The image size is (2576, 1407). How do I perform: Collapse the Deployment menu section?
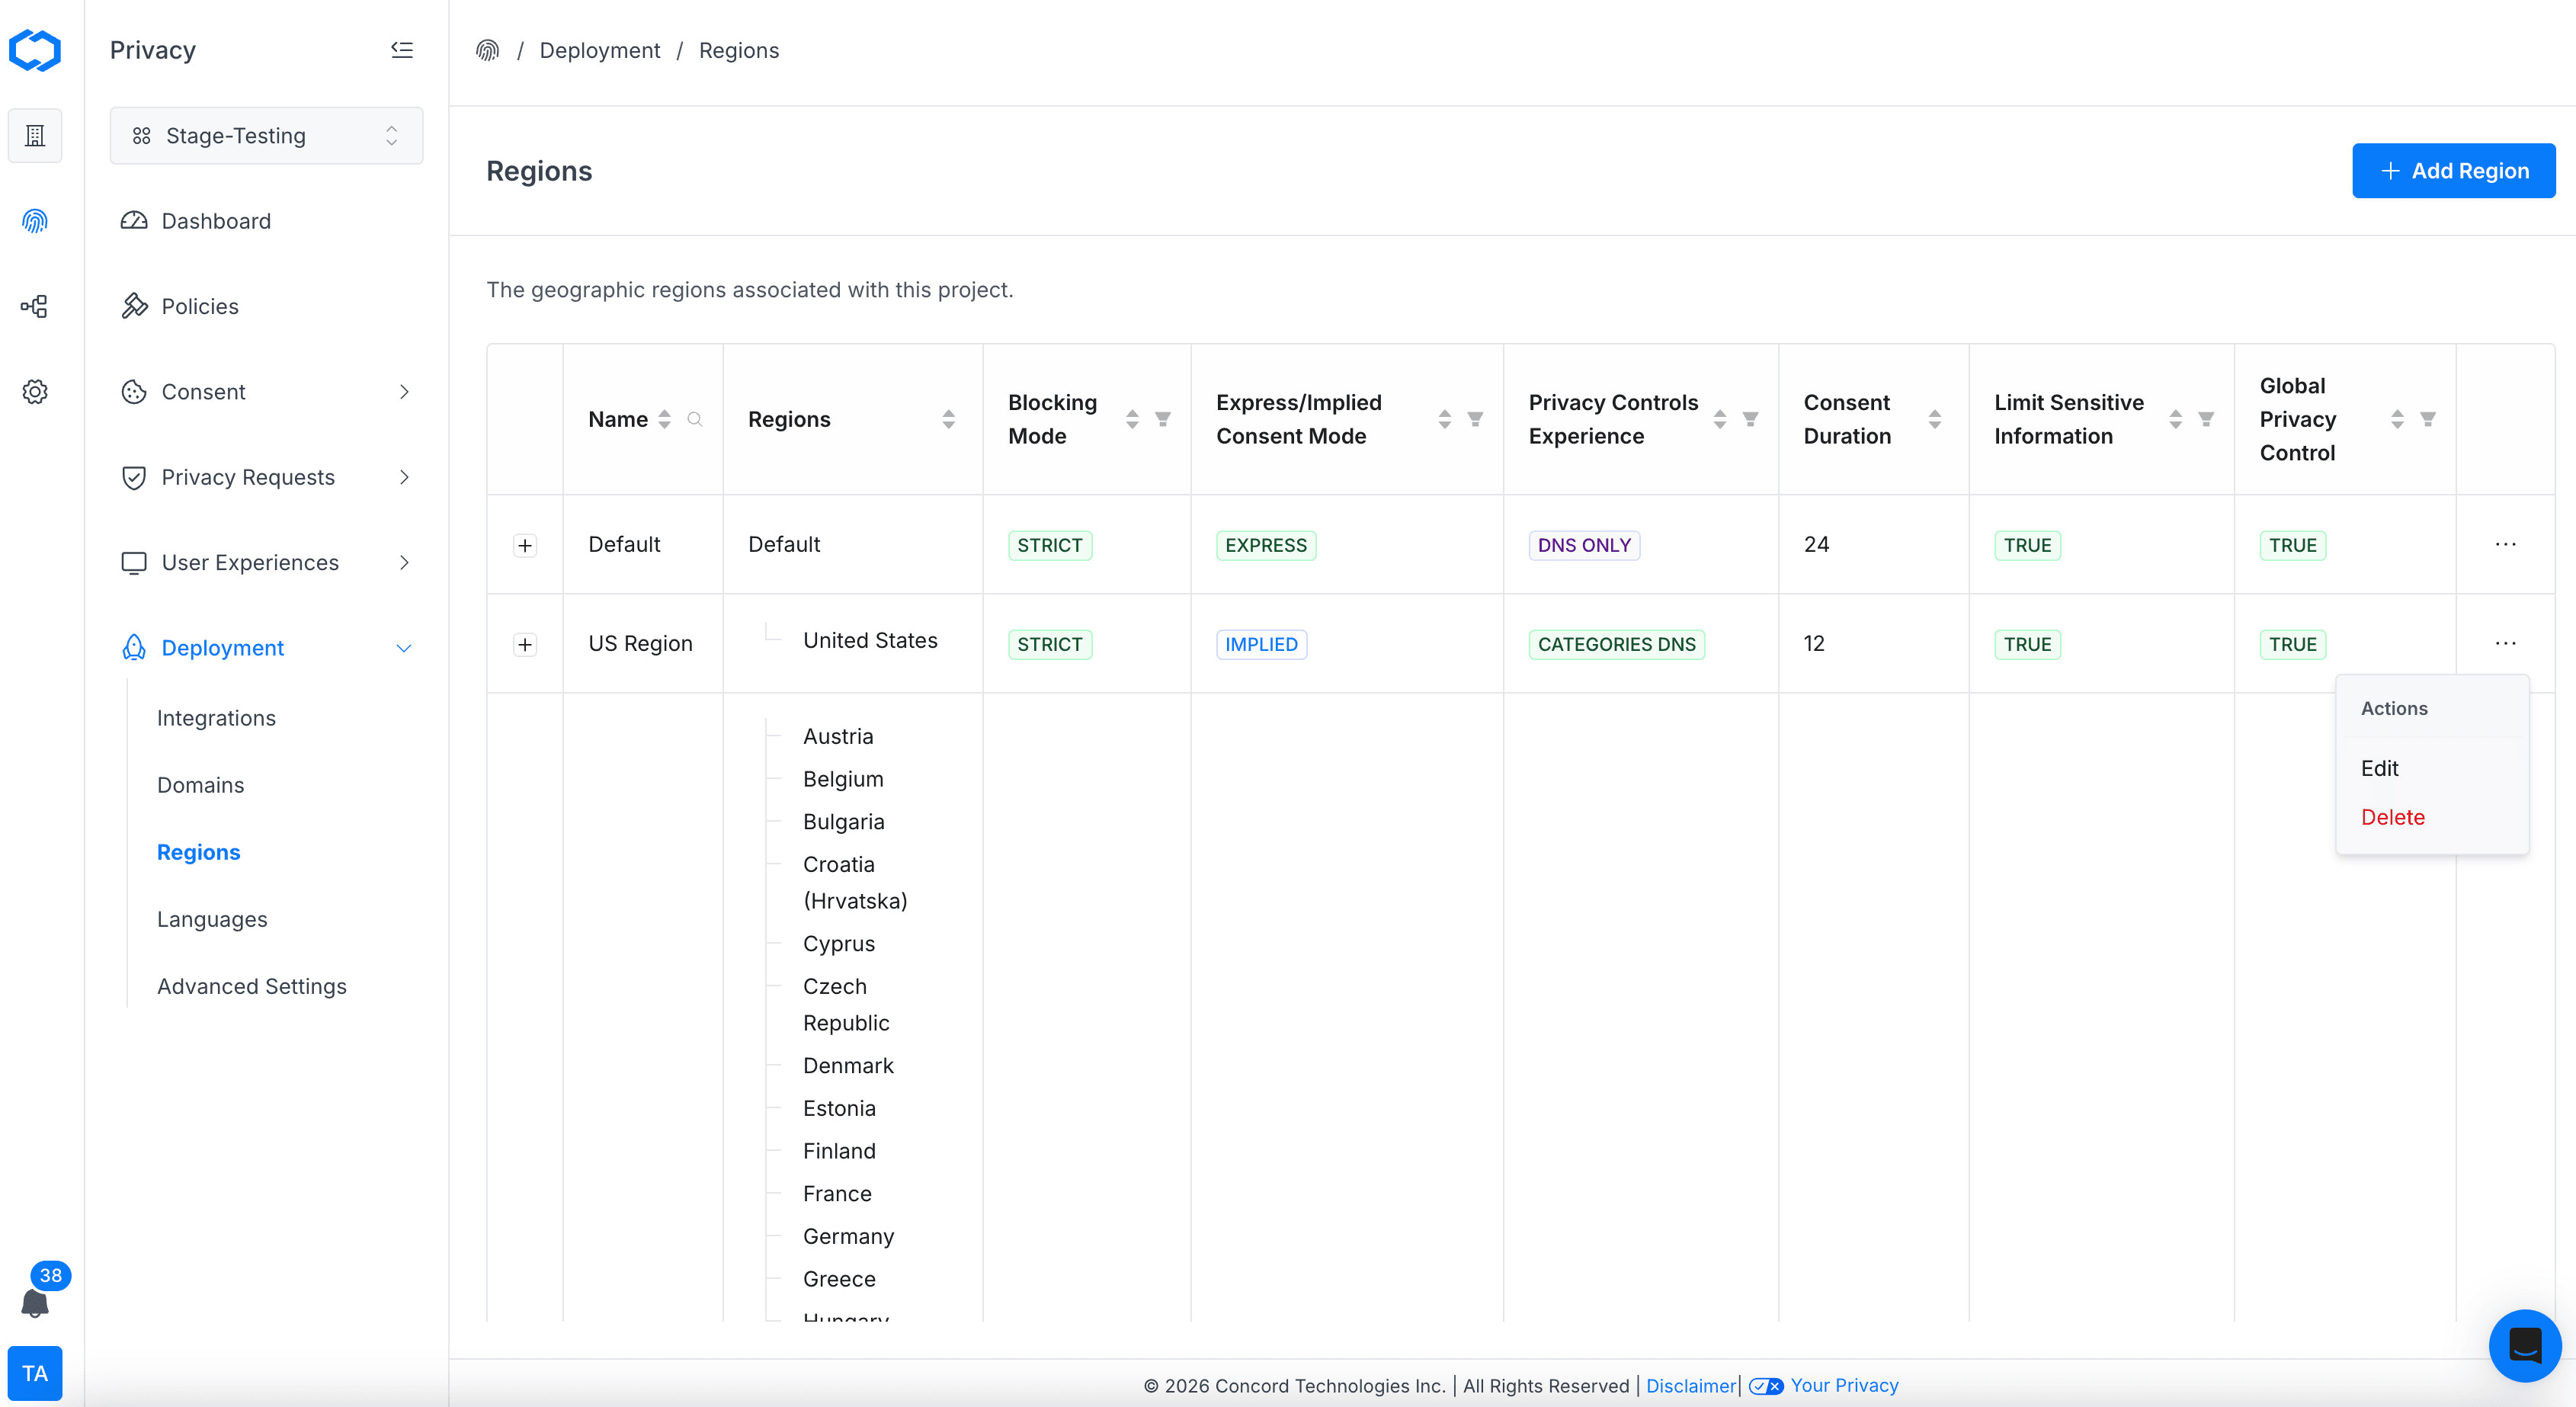click(x=403, y=648)
